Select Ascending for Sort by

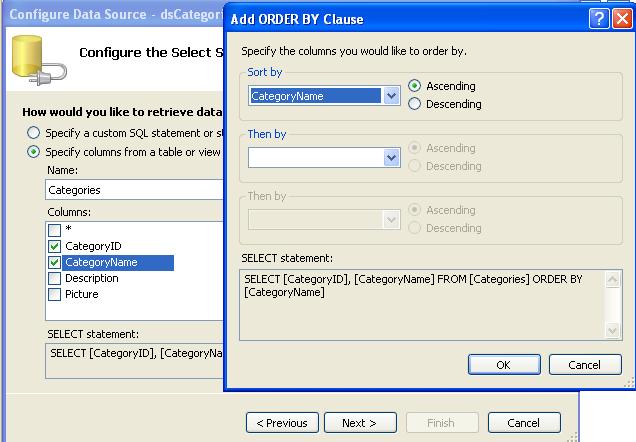(415, 86)
